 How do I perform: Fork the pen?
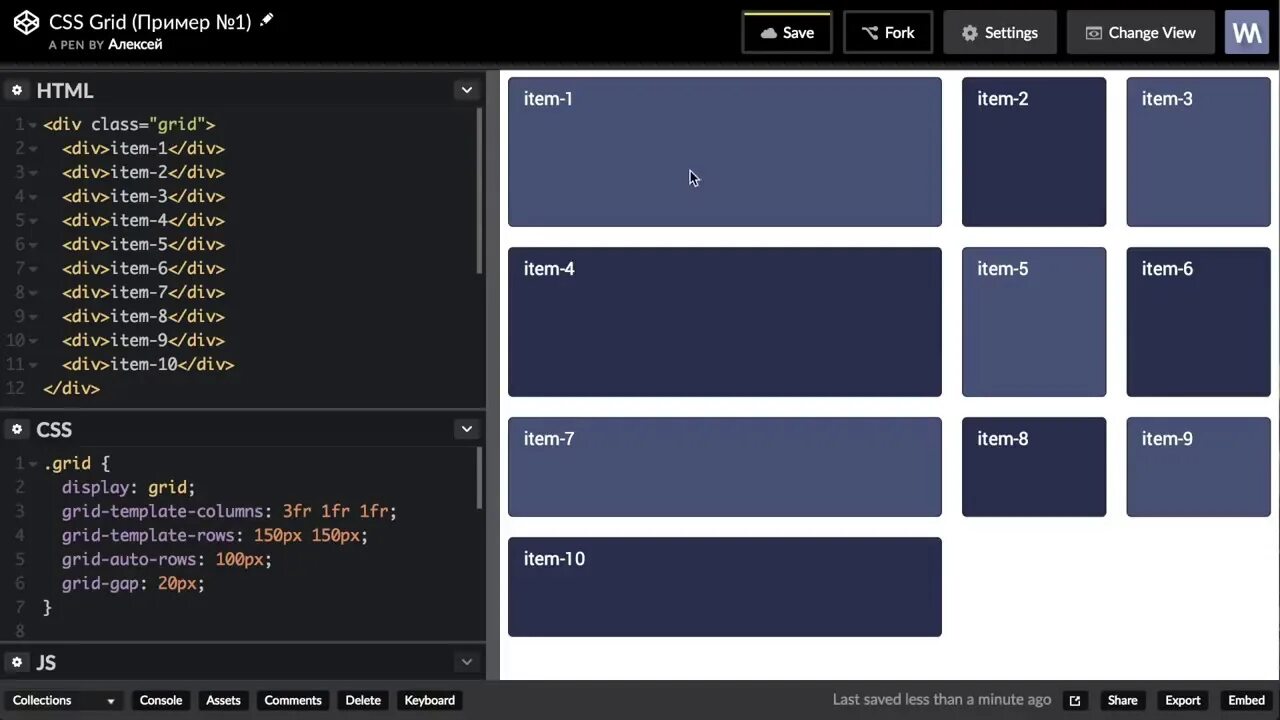click(x=888, y=32)
